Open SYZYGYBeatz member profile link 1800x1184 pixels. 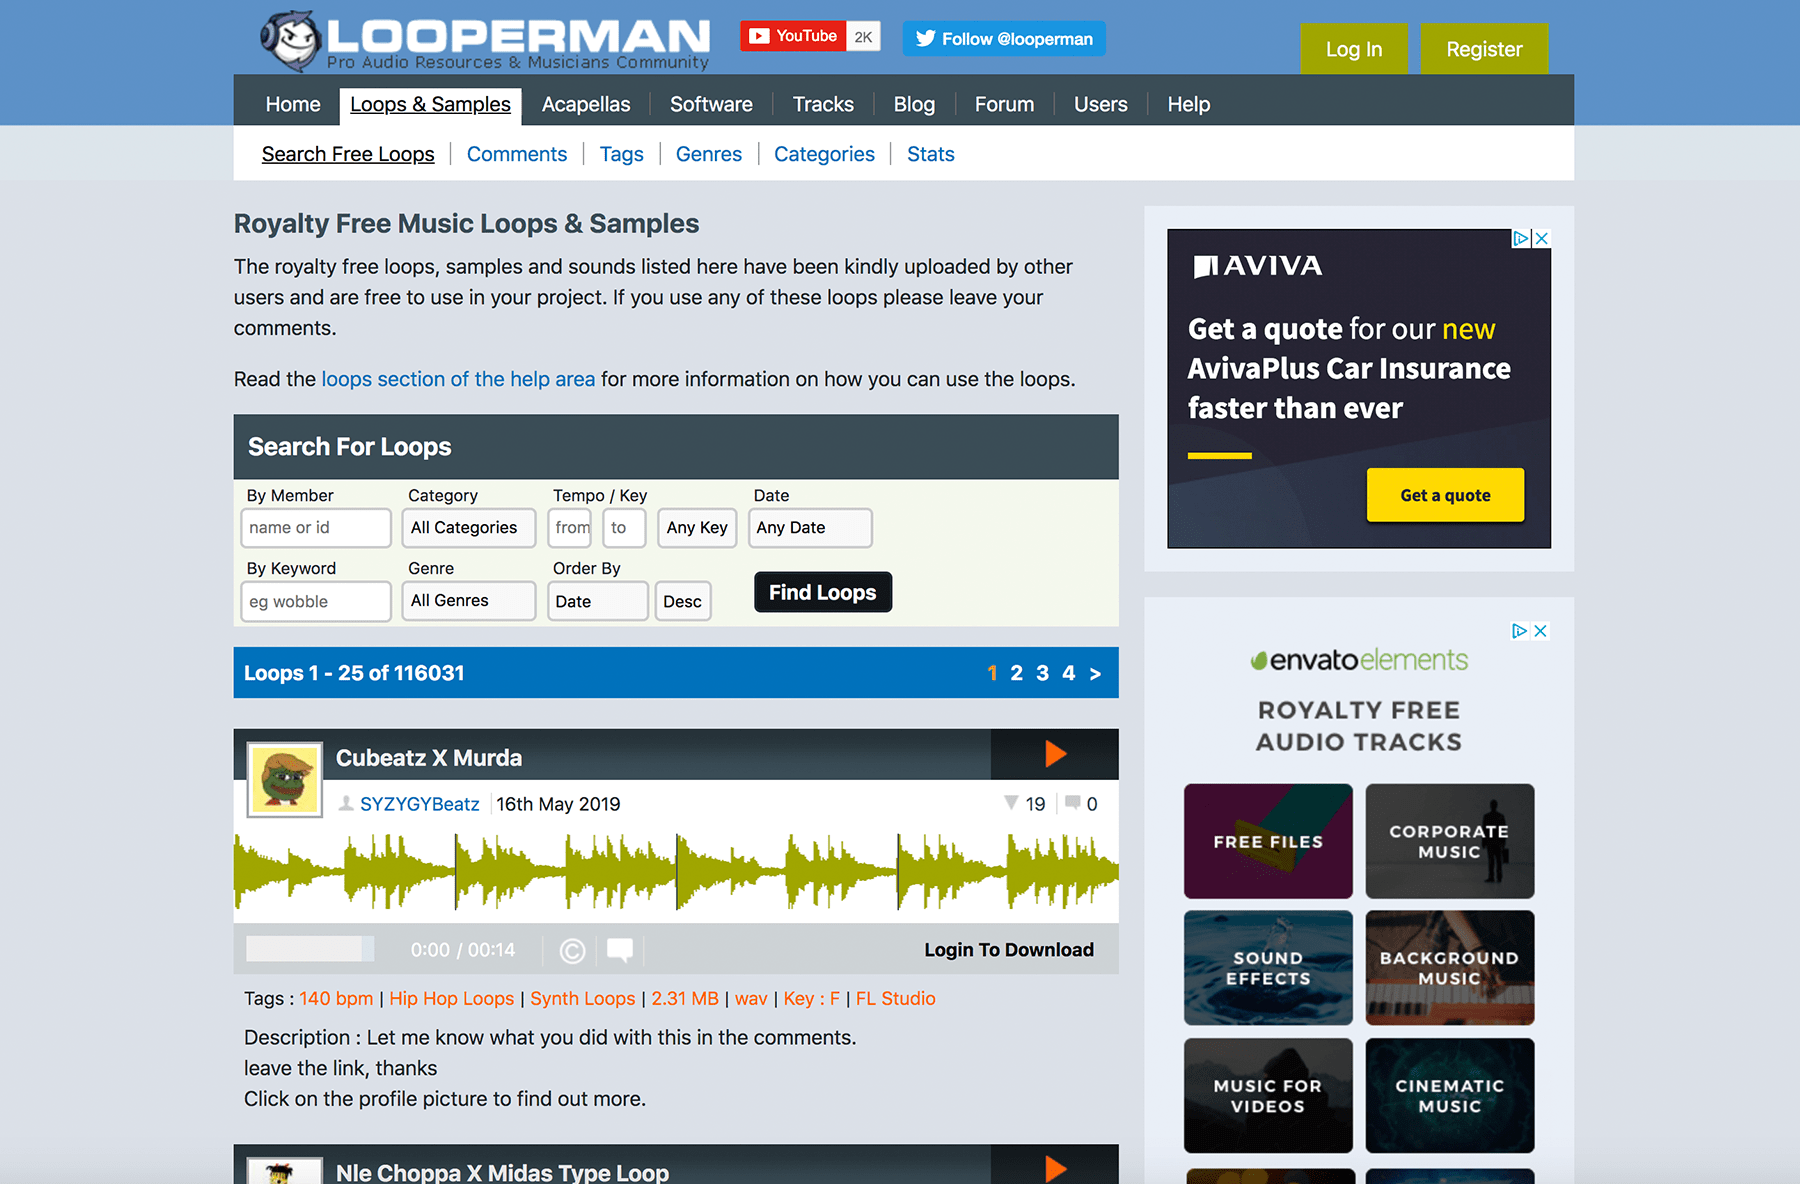pyautogui.click(x=420, y=804)
